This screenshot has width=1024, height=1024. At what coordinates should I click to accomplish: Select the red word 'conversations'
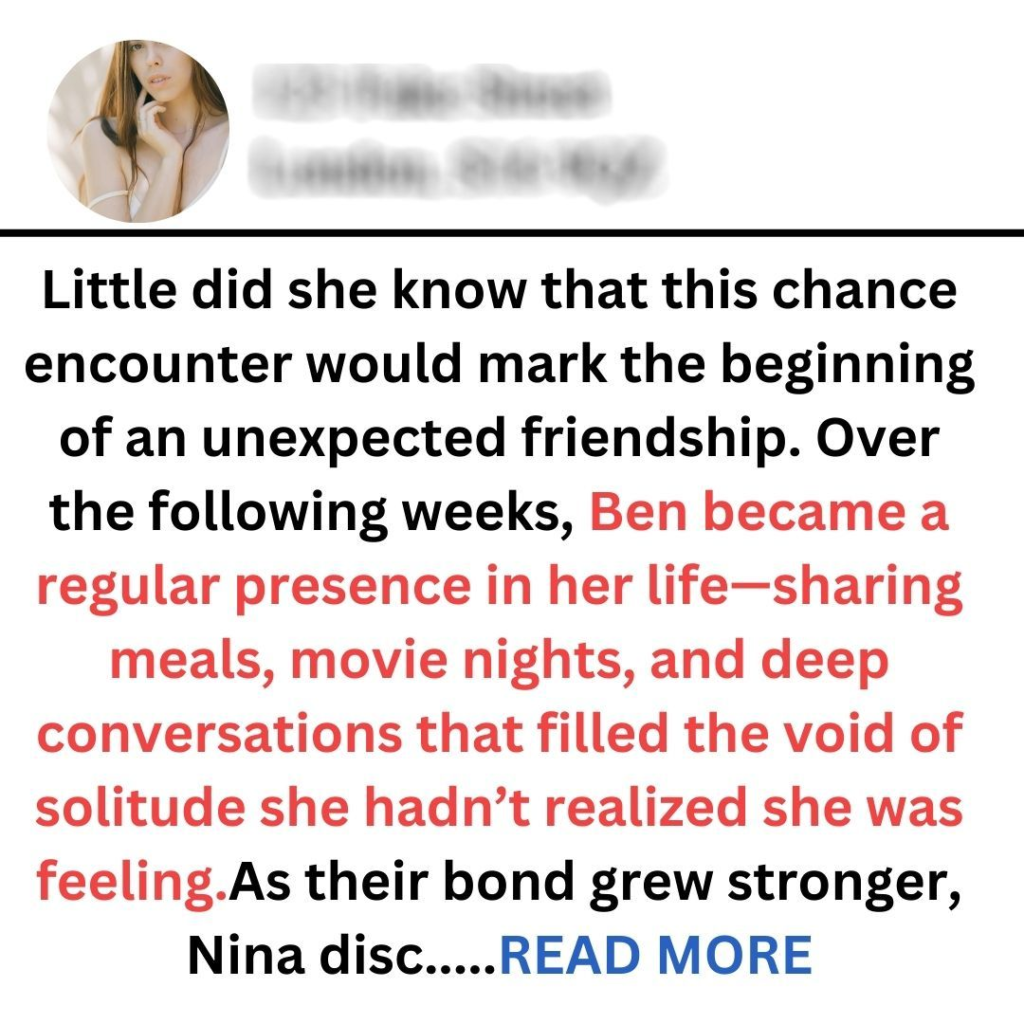tap(219, 733)
